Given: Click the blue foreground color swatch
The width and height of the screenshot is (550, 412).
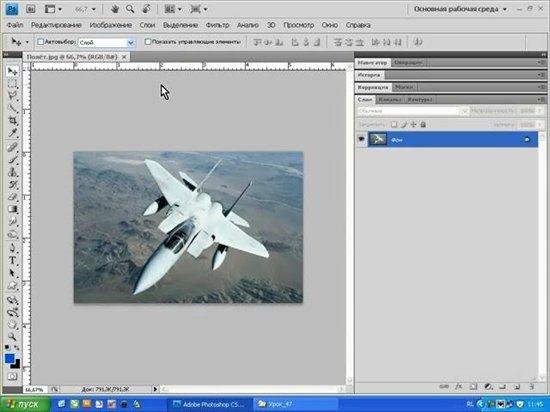Looking at the screenshot, I should [9, 358].
